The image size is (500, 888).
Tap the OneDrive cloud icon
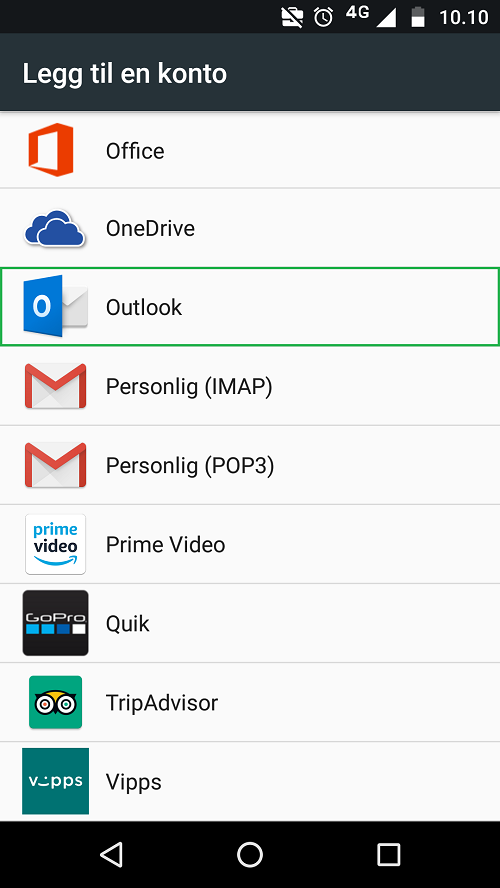(55, 228)
